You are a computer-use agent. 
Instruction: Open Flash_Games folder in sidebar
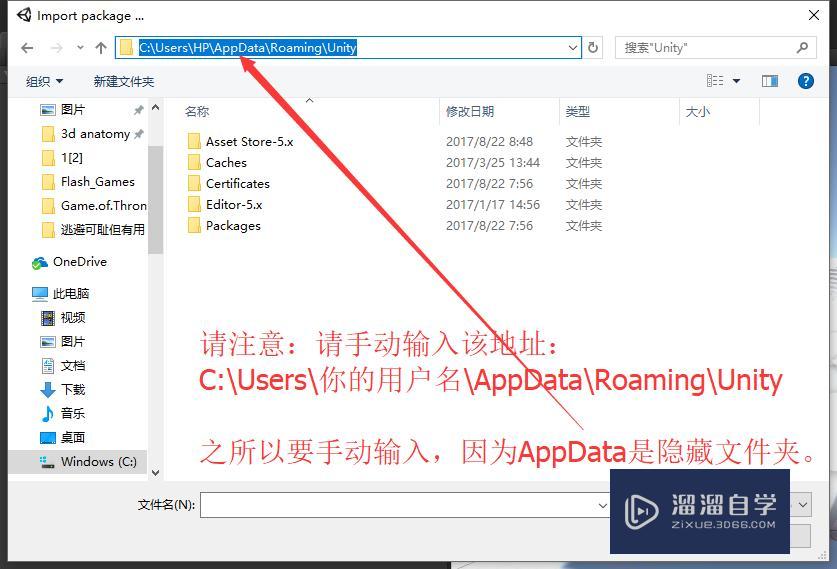click(x=88, y=181)
